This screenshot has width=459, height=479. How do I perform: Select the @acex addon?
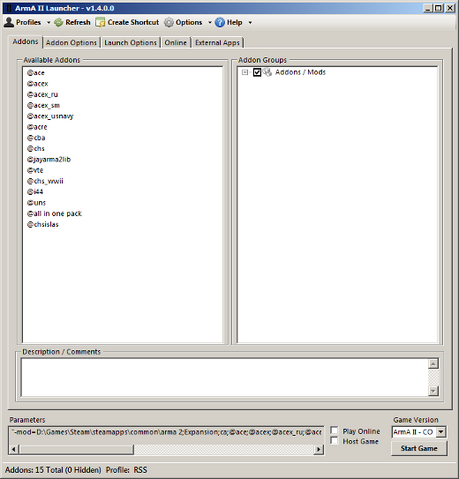[x=37, y=84]
